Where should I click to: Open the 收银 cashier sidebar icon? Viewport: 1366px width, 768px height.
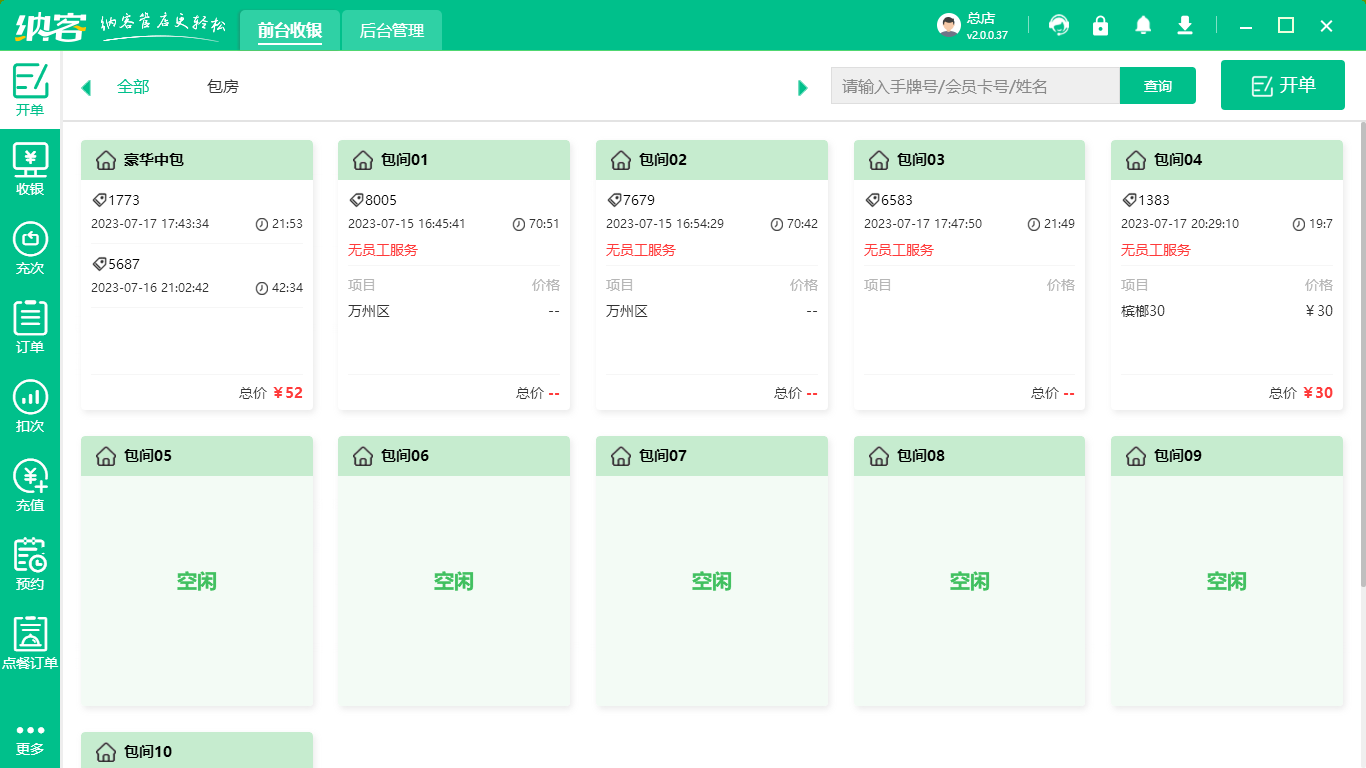tap(30, 169)
